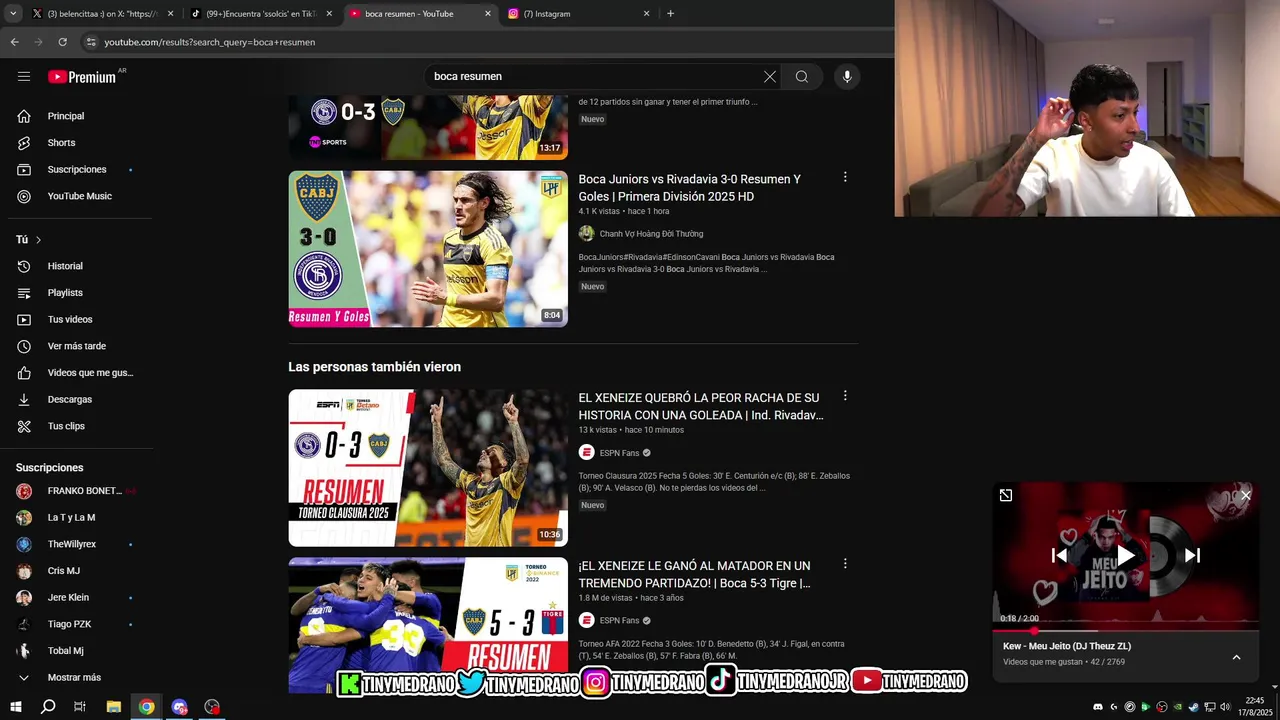
Task: Open the browser tab search dropdown
Action: (x=13, y=14)
